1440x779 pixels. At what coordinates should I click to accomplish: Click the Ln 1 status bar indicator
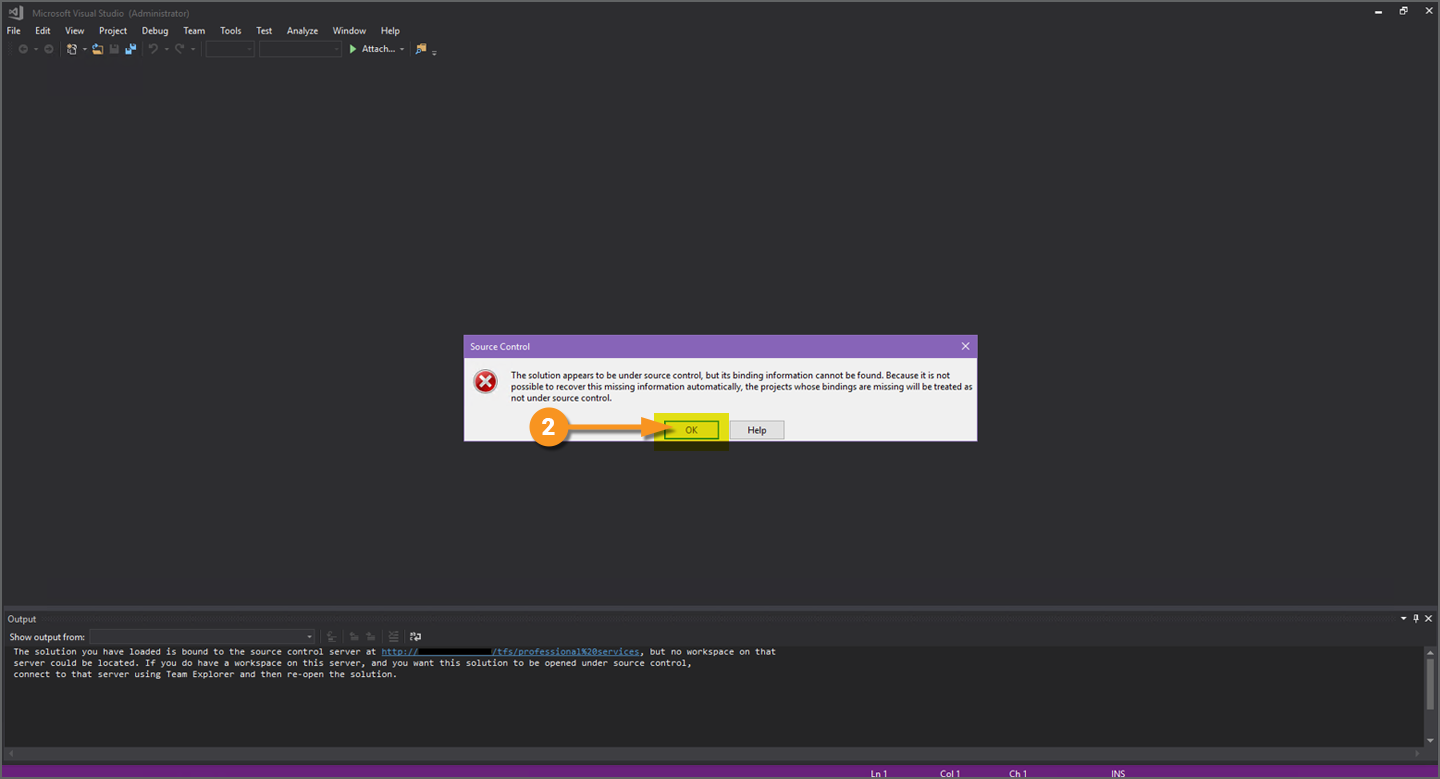(x=878, y=773)
